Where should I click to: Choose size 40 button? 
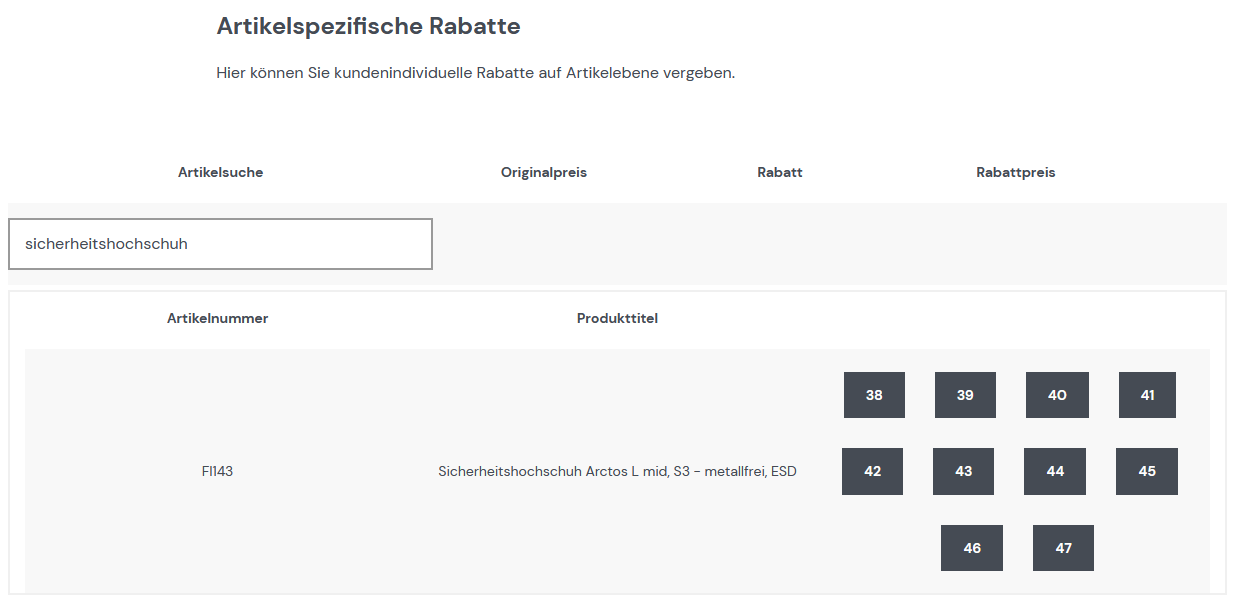pos(1057,395)
